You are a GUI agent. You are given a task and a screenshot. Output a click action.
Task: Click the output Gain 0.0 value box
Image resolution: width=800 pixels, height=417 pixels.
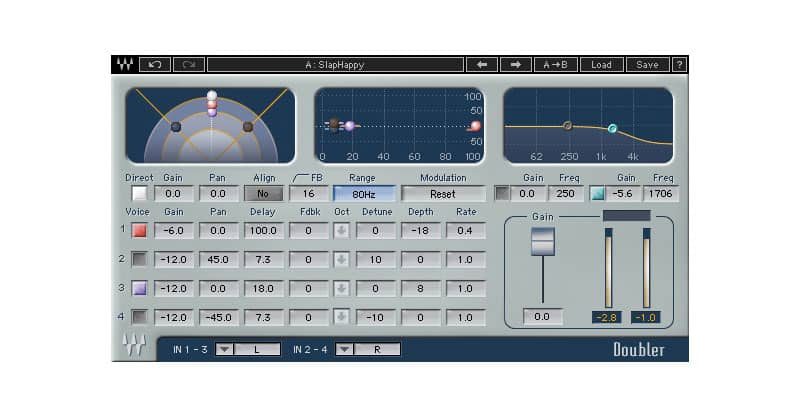542,317
